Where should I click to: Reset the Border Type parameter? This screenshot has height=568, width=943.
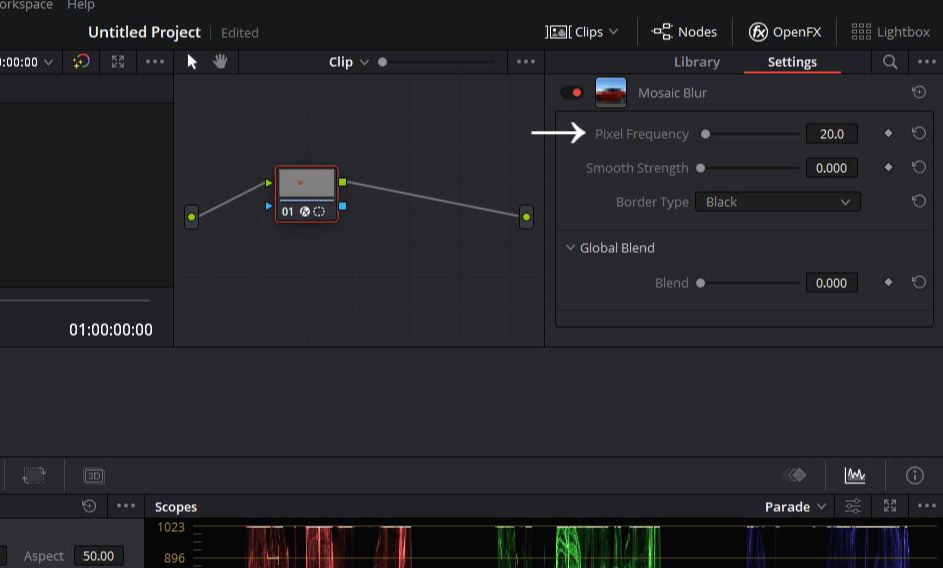(x=918, y=200)
